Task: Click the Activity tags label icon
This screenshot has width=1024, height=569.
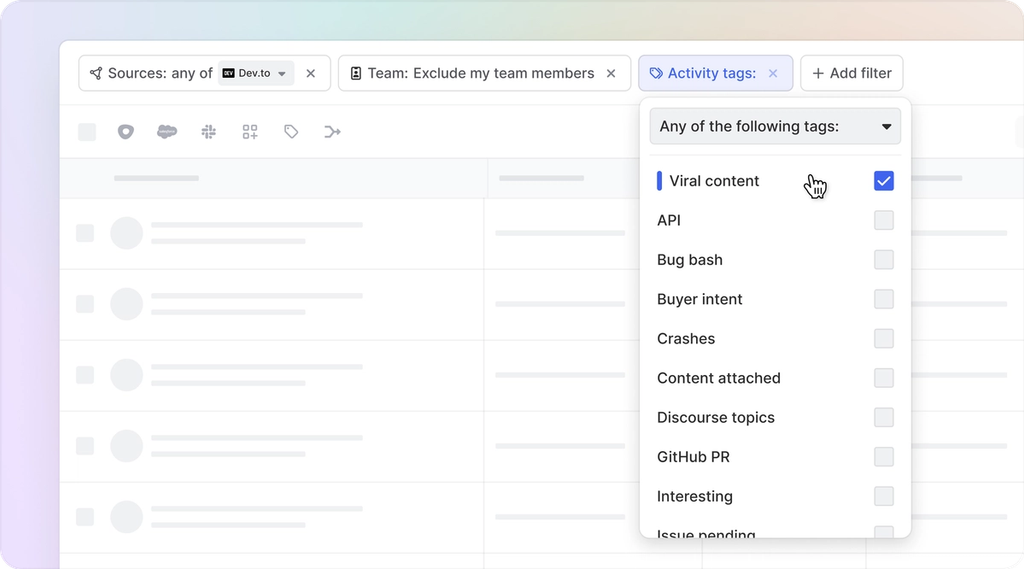Action: tap(656, 73)
